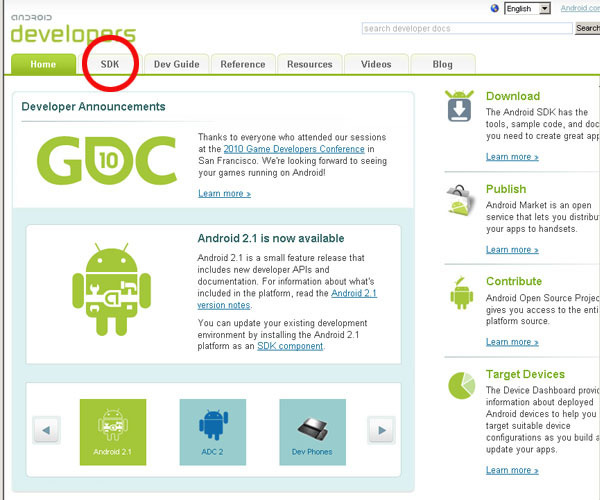Click the Android.com link at top right
Image resolution: width=600 pixels, height=500 pixels.
[x=580, y=8]
